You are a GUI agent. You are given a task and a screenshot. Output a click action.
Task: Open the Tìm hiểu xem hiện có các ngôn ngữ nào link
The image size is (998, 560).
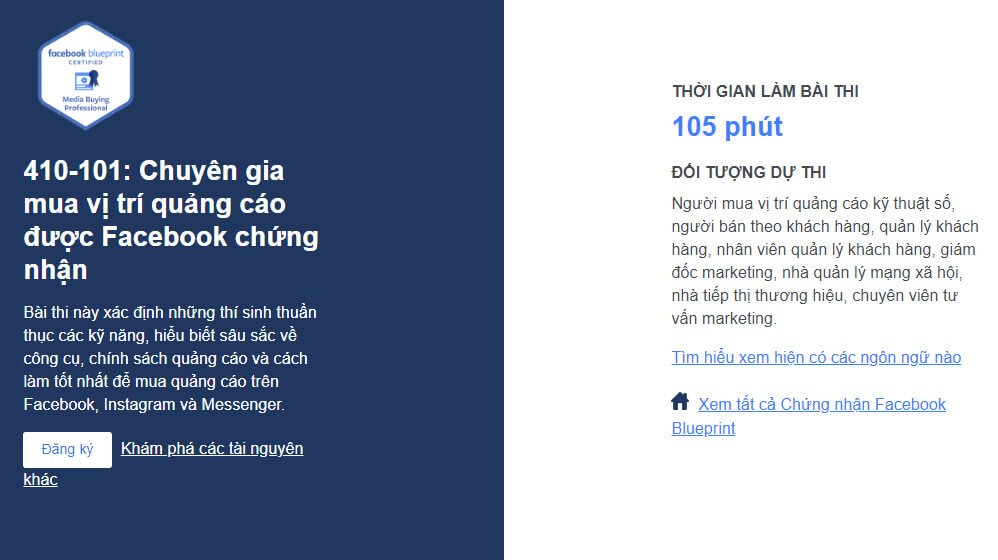816,357
